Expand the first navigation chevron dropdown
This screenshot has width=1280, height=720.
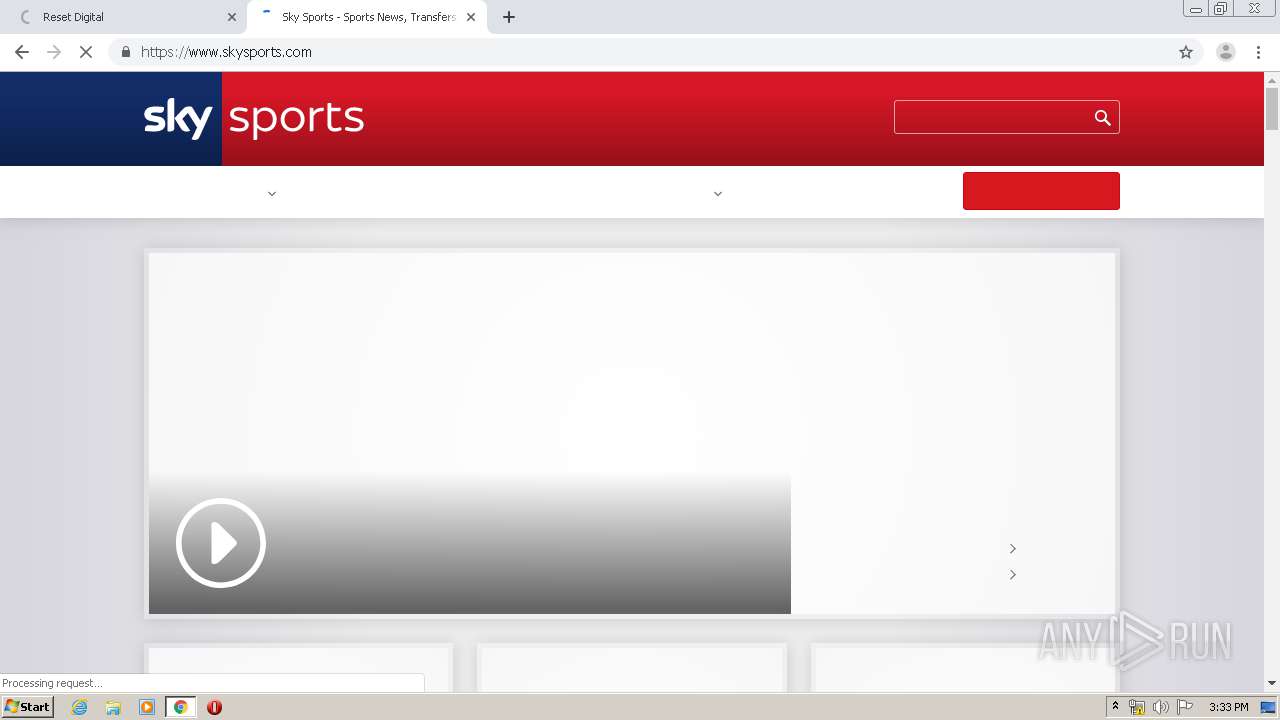point(272,193)
